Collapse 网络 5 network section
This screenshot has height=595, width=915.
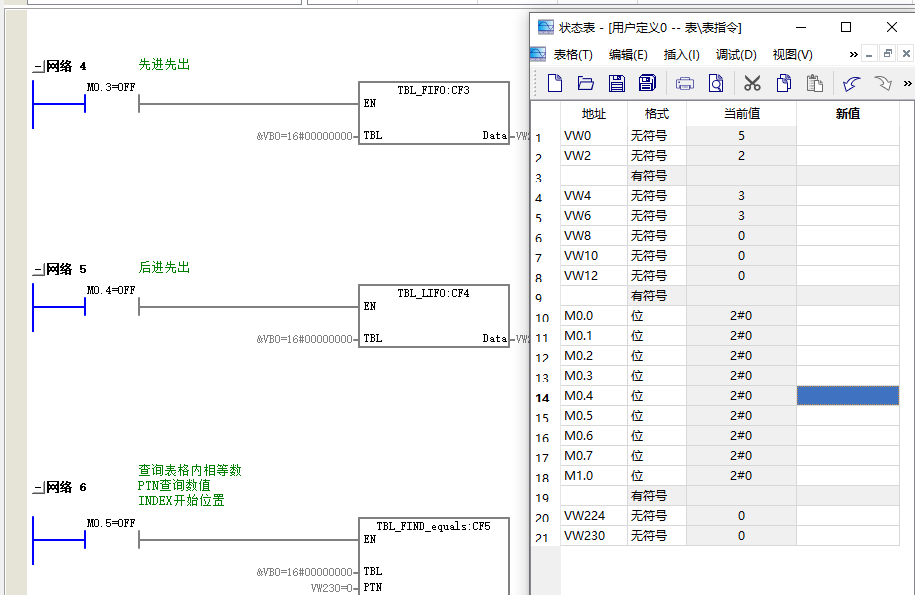click(39, 270)
